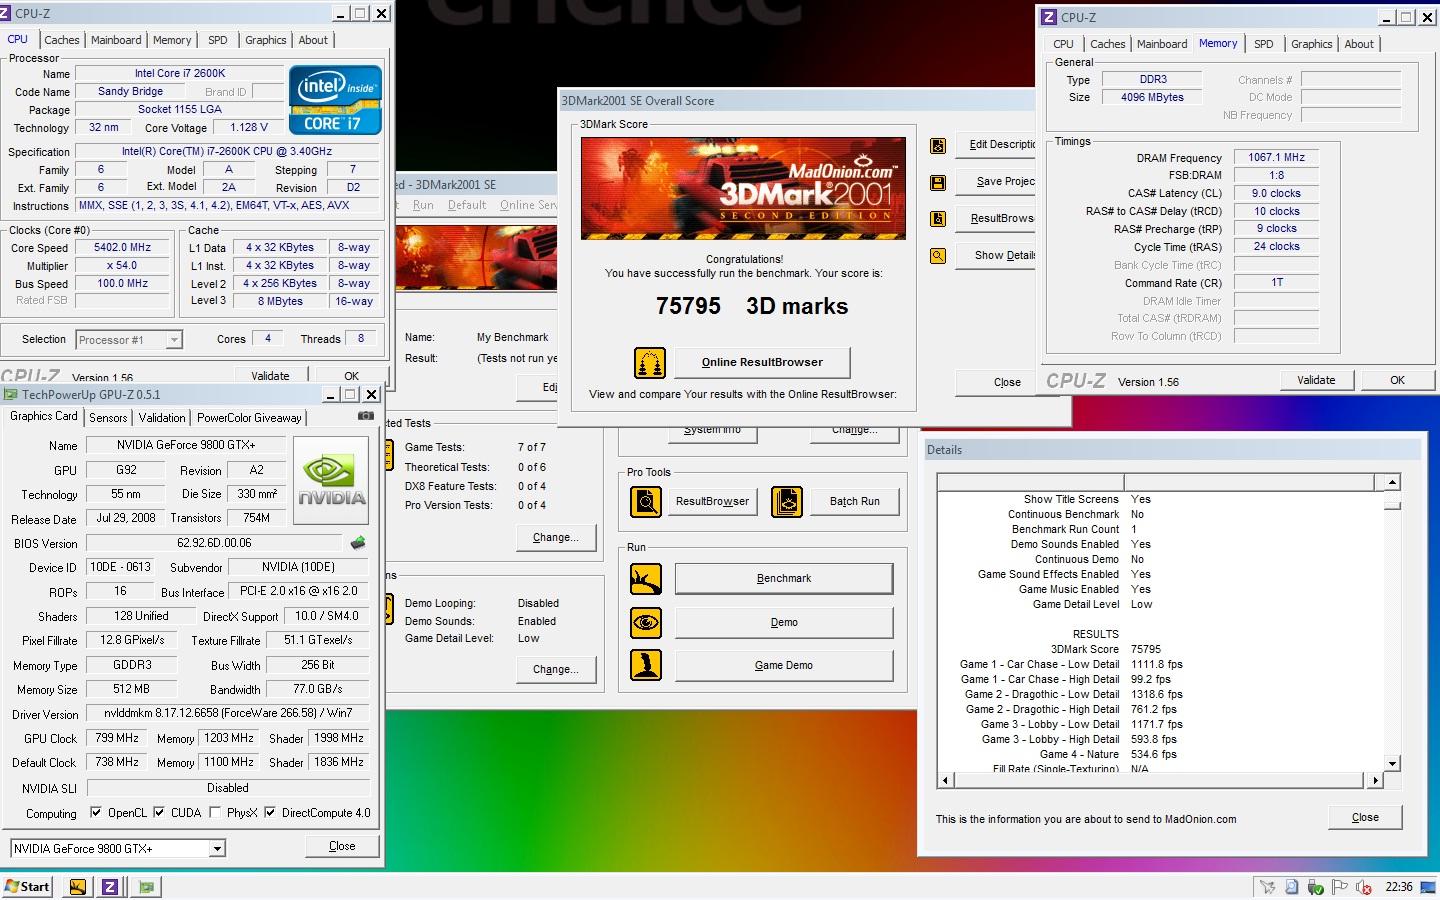Viewport: 1440px width, 900px height.
Task: Click the Show Desktop icon beside the clock
Action: (1429, 887)
